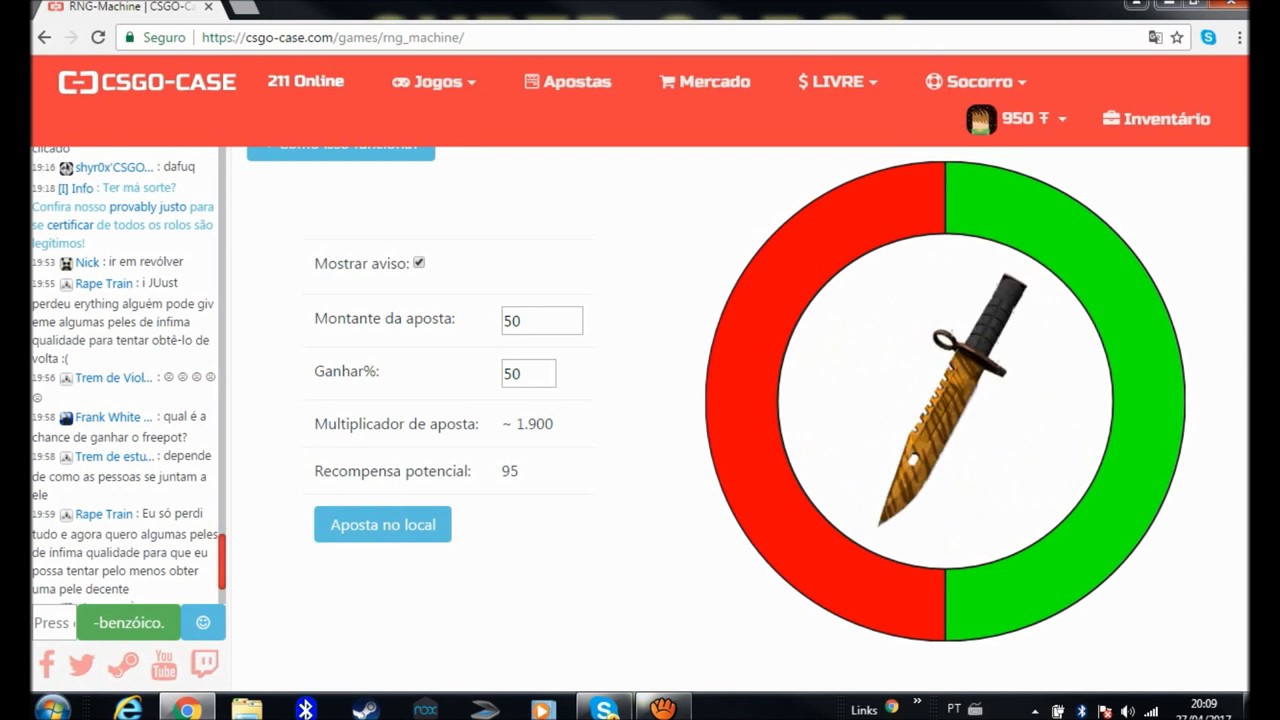Click the network signal tray icon

click(1151, 711)
